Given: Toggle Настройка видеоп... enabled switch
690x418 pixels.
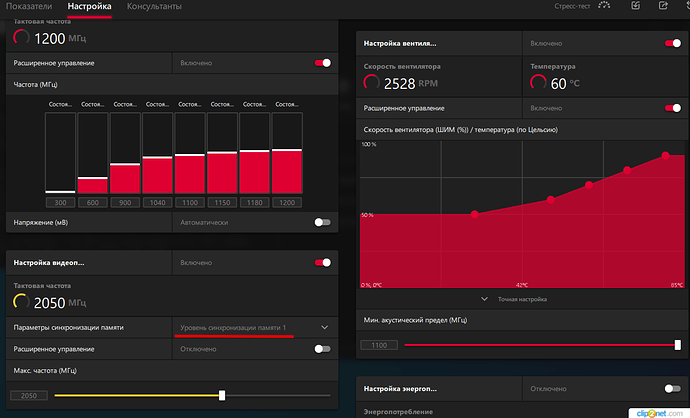Looking at the screenshot, I should [323, 263].
